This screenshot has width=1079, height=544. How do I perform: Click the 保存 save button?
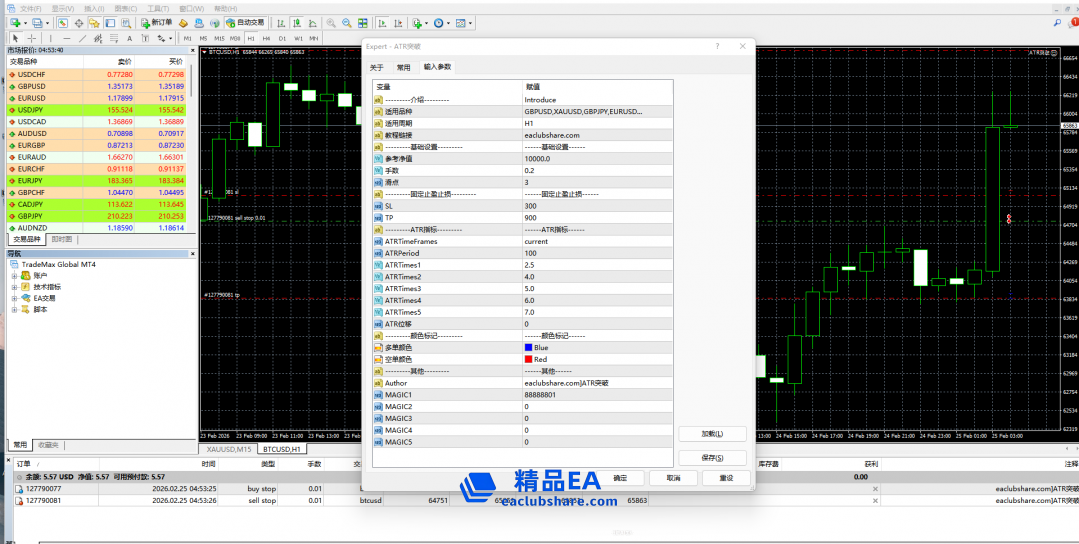(711, 458)
